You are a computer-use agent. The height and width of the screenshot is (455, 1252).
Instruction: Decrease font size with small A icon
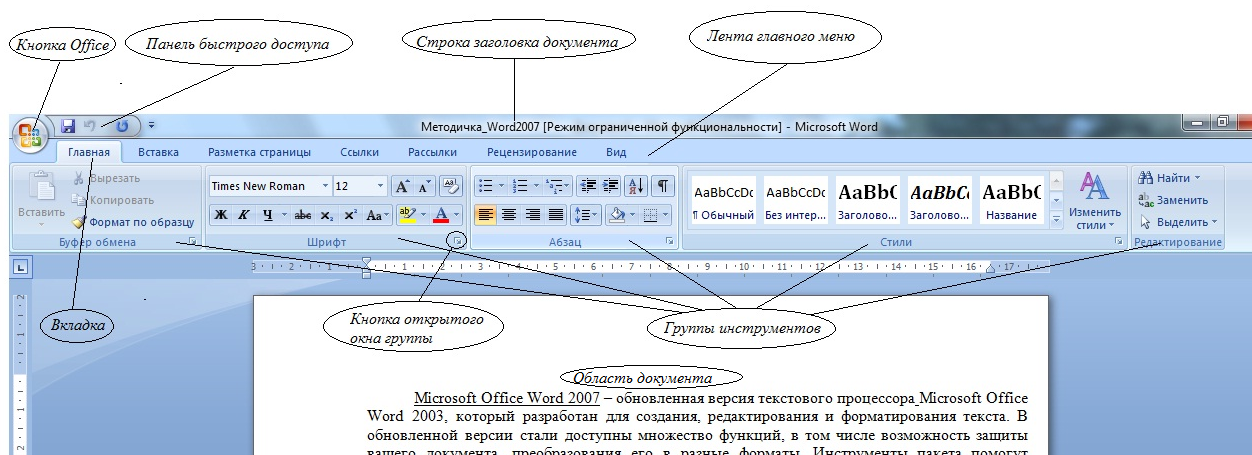pyautogui.click(x=424, y=186)
